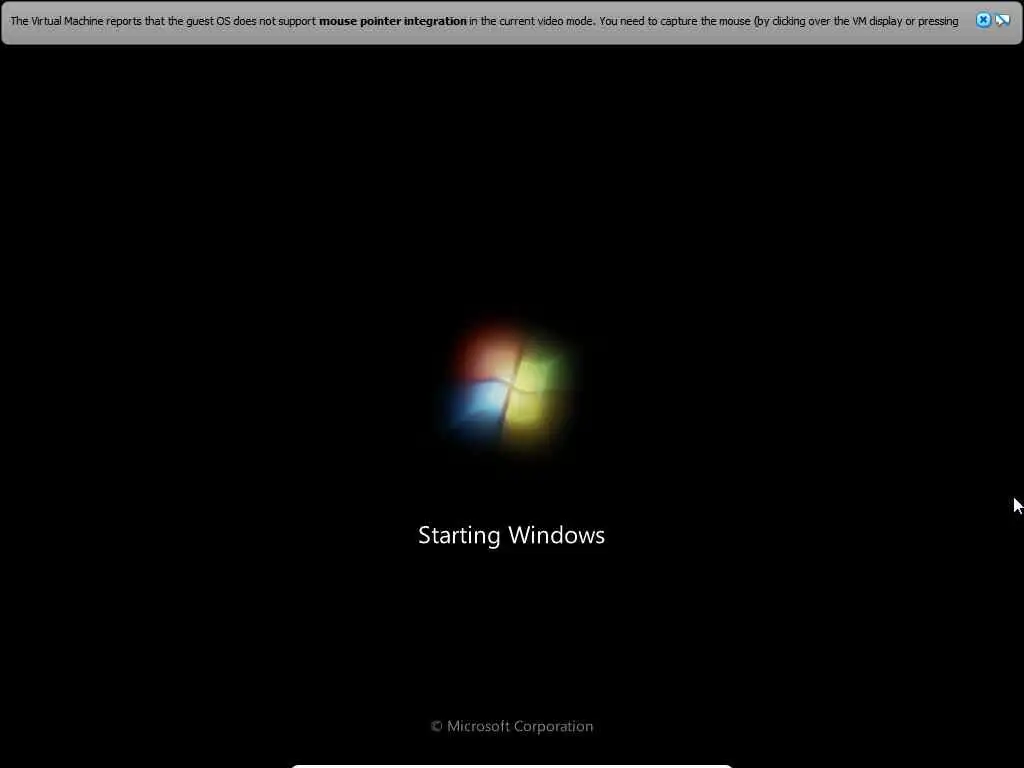
Task: Click the "© Microsoft Corporation" text
Action: (512, 726)
